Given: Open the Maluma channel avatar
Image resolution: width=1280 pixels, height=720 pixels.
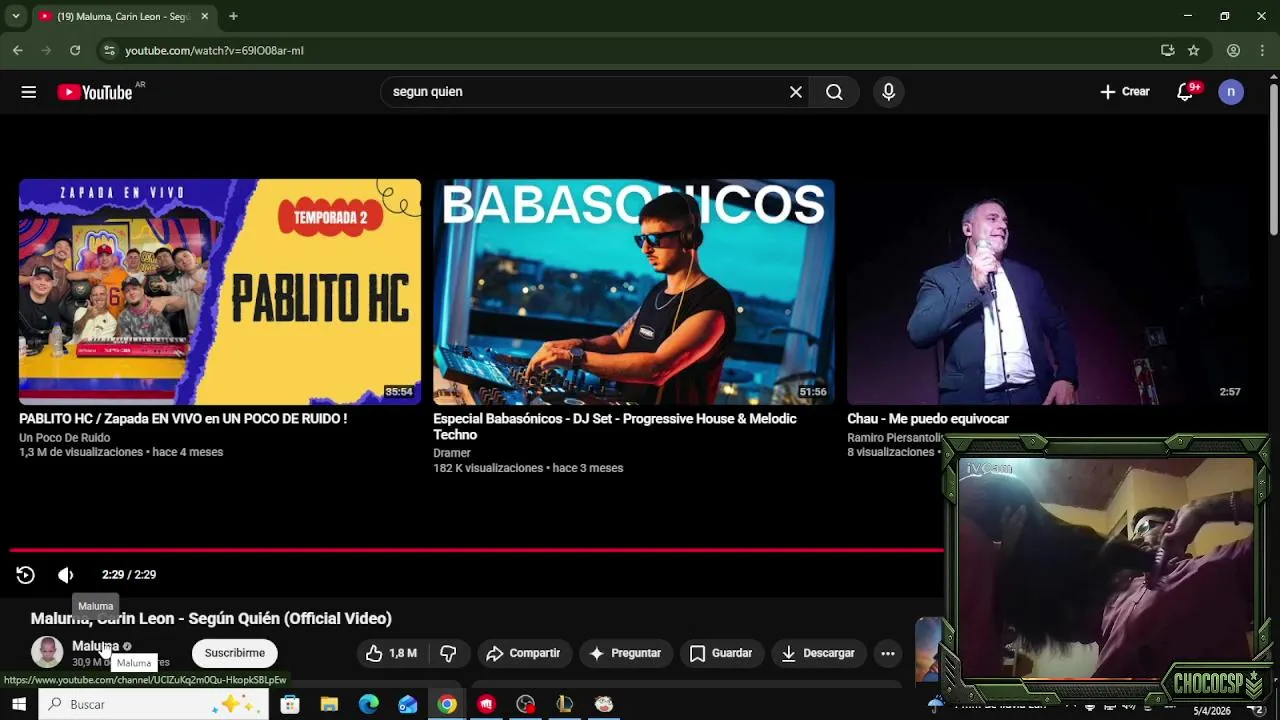Looking at the screenshot, I should click(x=47, y=652).
